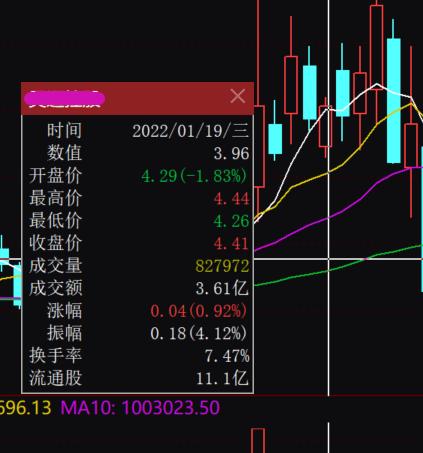Click the 涨幅 label

tap(64, 311)
